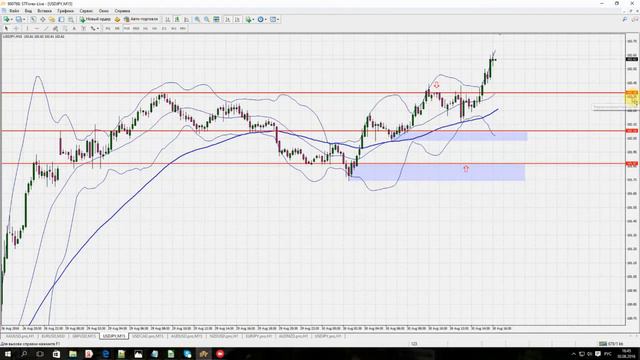This screenshot has width=640, height=360.
Task: Switch to the EURUSD chart tab
Action: click(53, 336)
